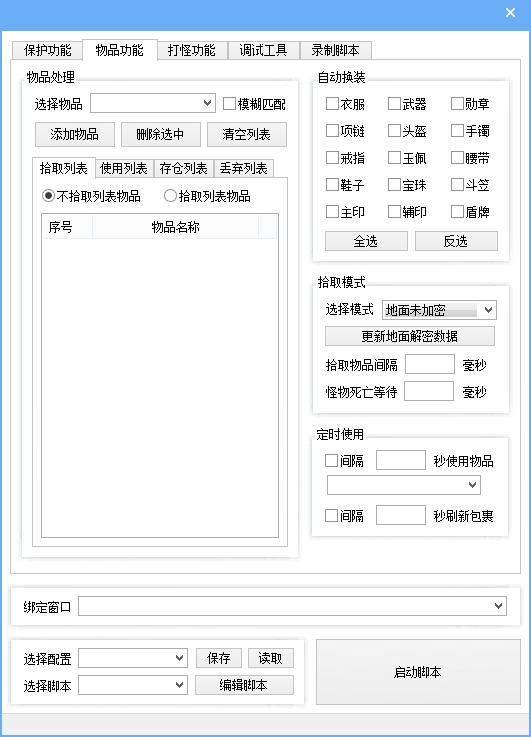Select the 存仓列表 sub-tab
This screenshot has width=531, height=737.
(x=184, y=168)
